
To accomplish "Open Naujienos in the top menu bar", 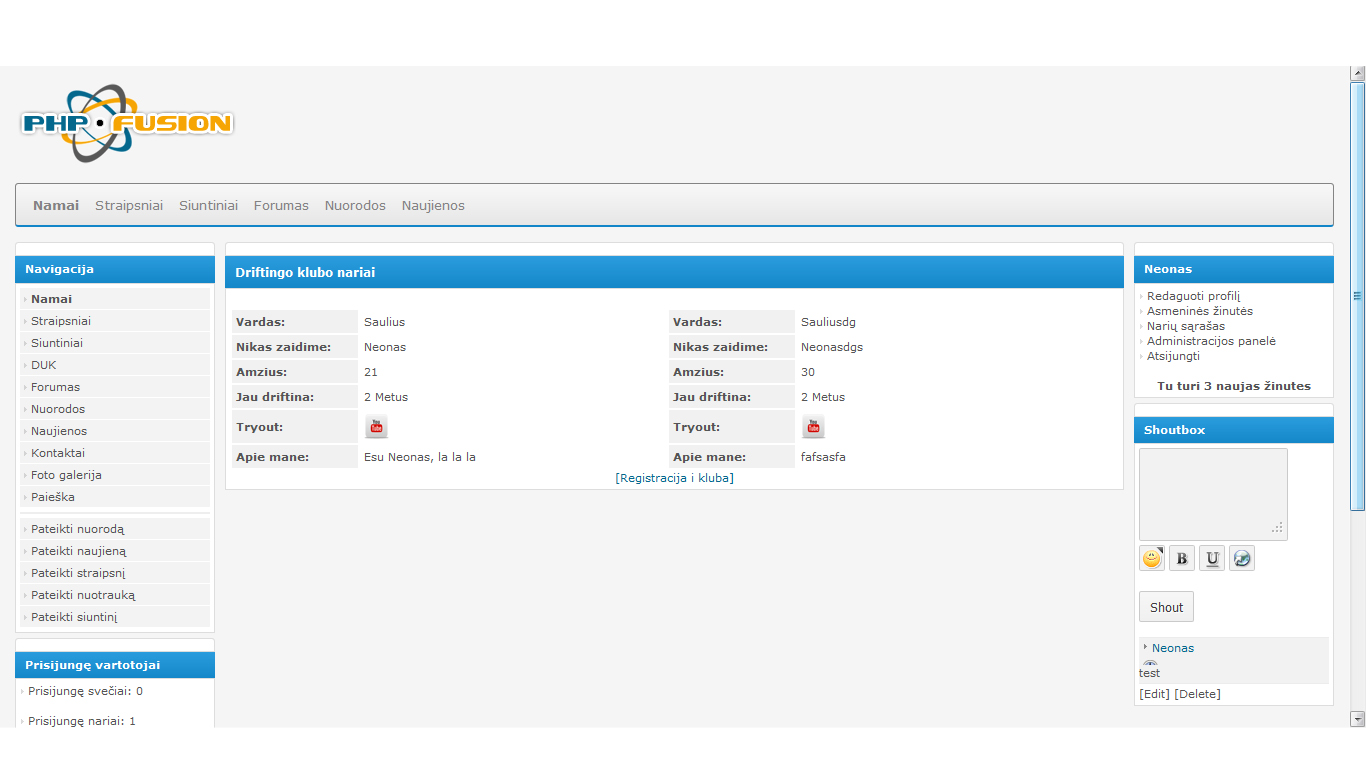I will pos(433,205).
